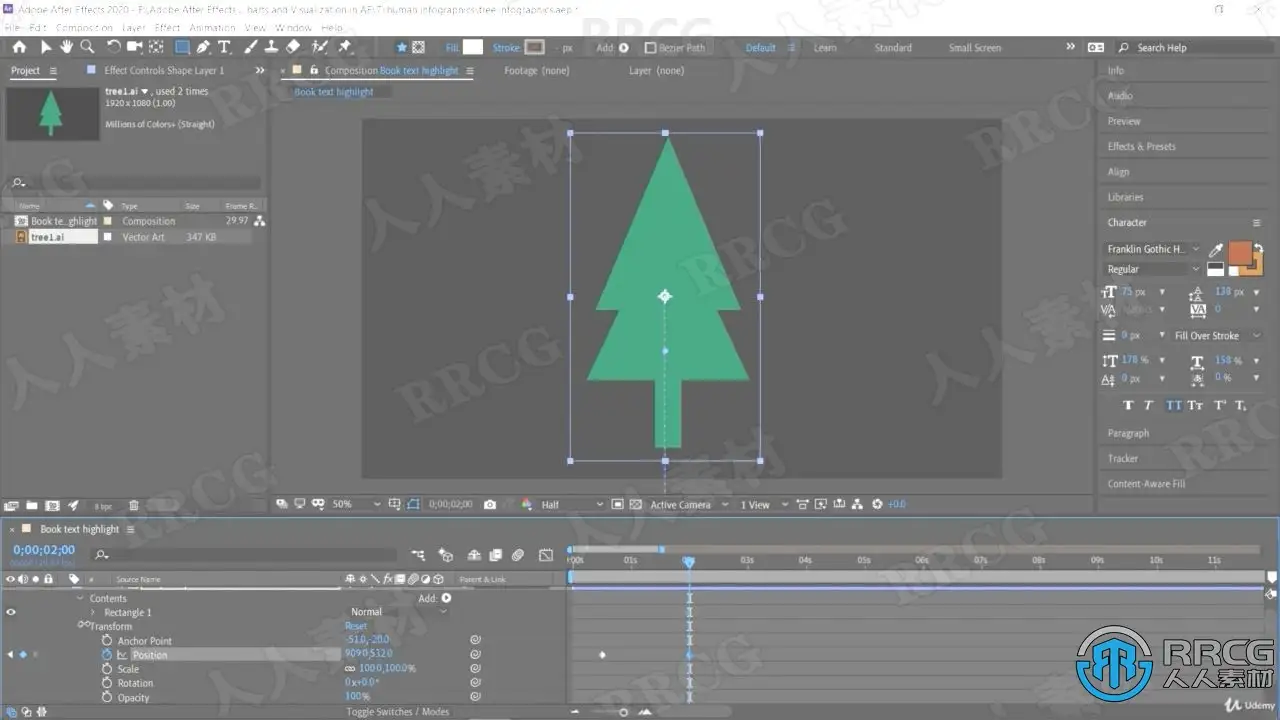Select the Eraser tool

coord(293,47)
